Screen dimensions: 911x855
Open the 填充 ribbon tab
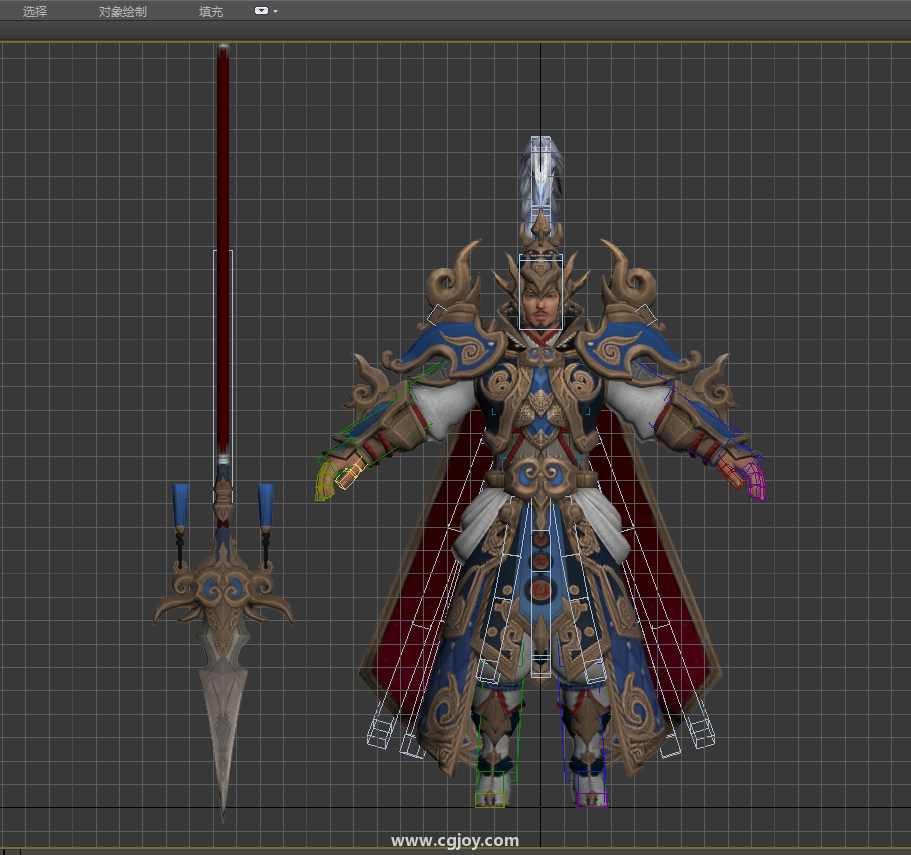(211, 12)
